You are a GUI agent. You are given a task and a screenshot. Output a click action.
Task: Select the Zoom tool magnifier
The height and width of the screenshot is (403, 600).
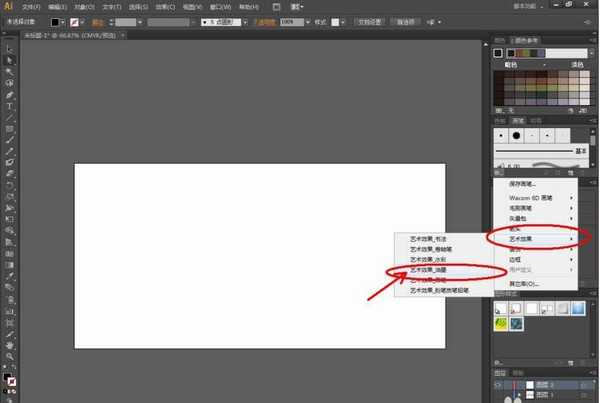(x=10, y=357)
